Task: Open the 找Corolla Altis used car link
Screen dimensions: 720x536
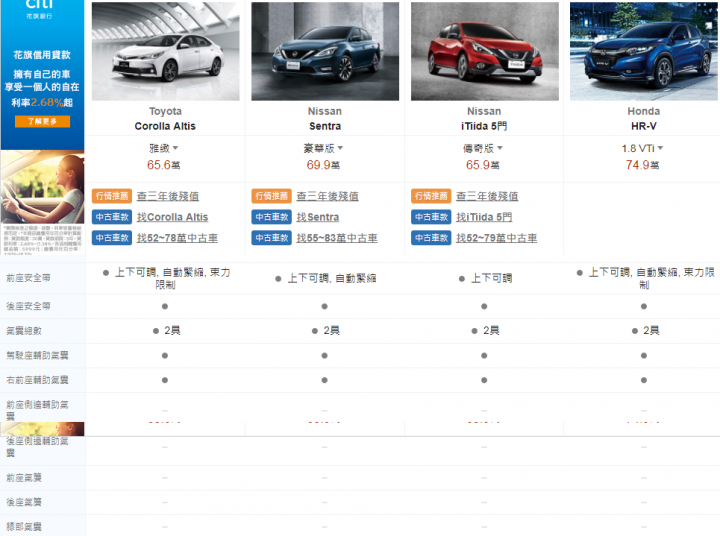Action: point(172,217)
